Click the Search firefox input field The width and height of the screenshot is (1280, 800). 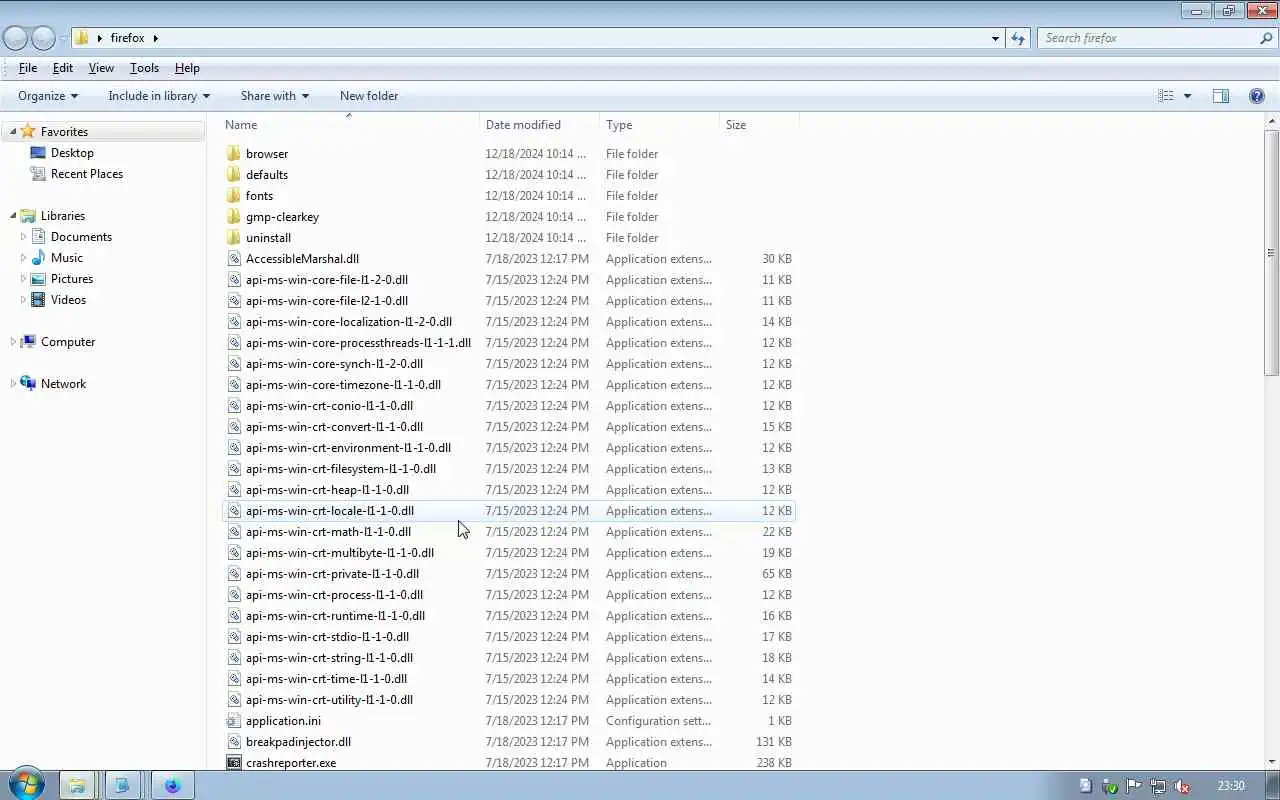coord(1149,38)
